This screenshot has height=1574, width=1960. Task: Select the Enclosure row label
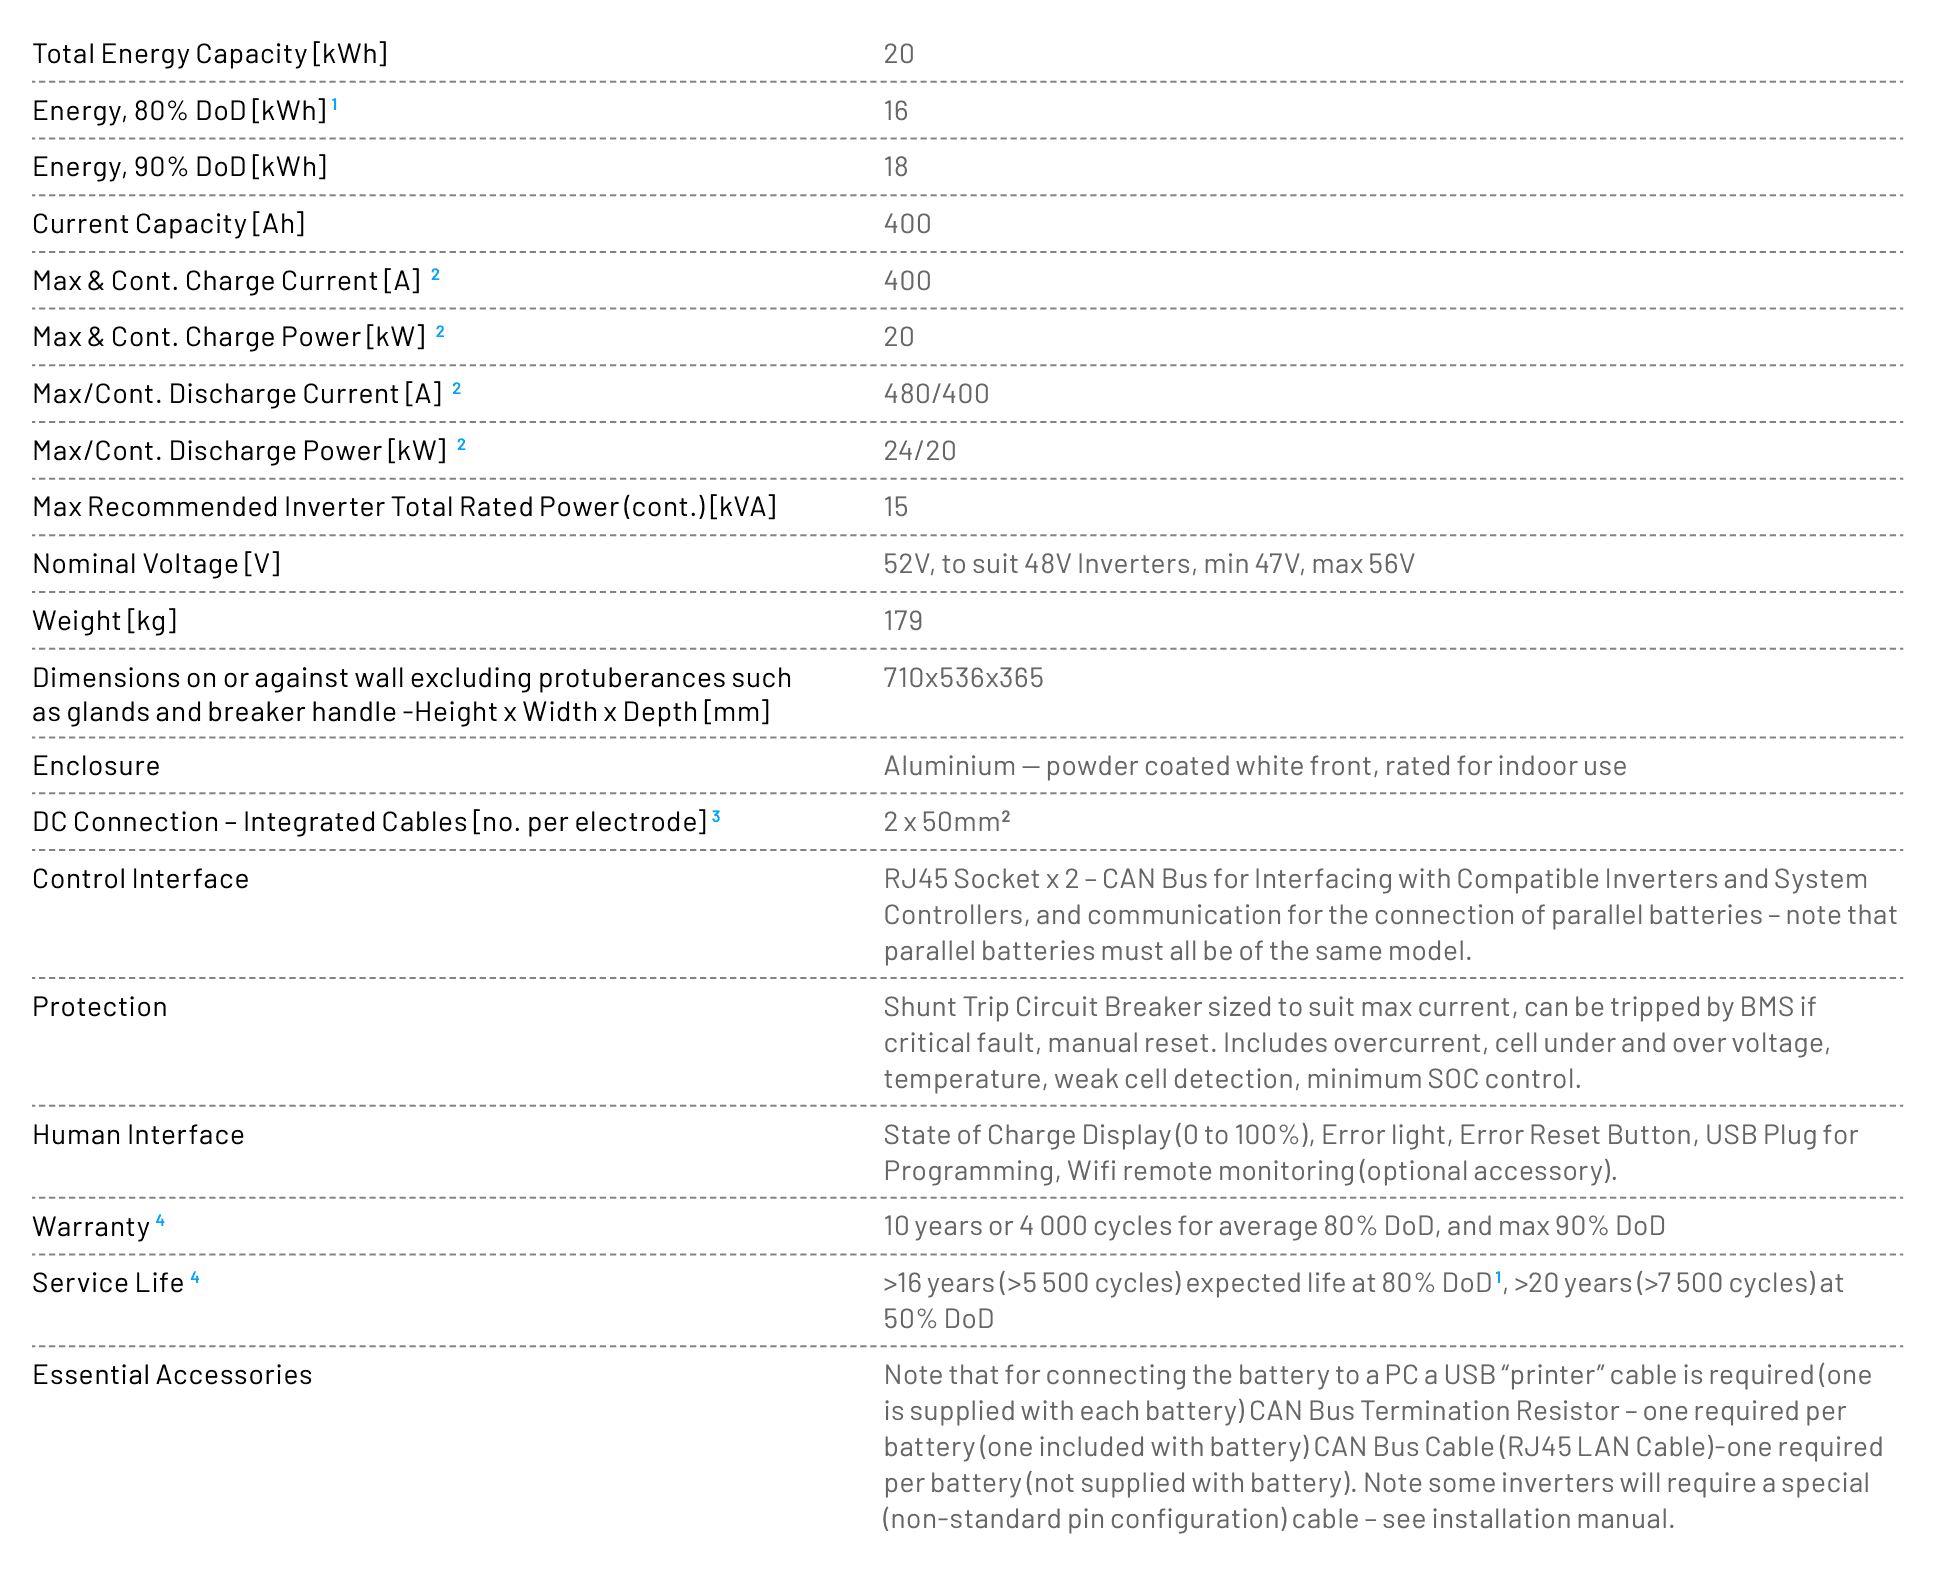click(96, 766)
